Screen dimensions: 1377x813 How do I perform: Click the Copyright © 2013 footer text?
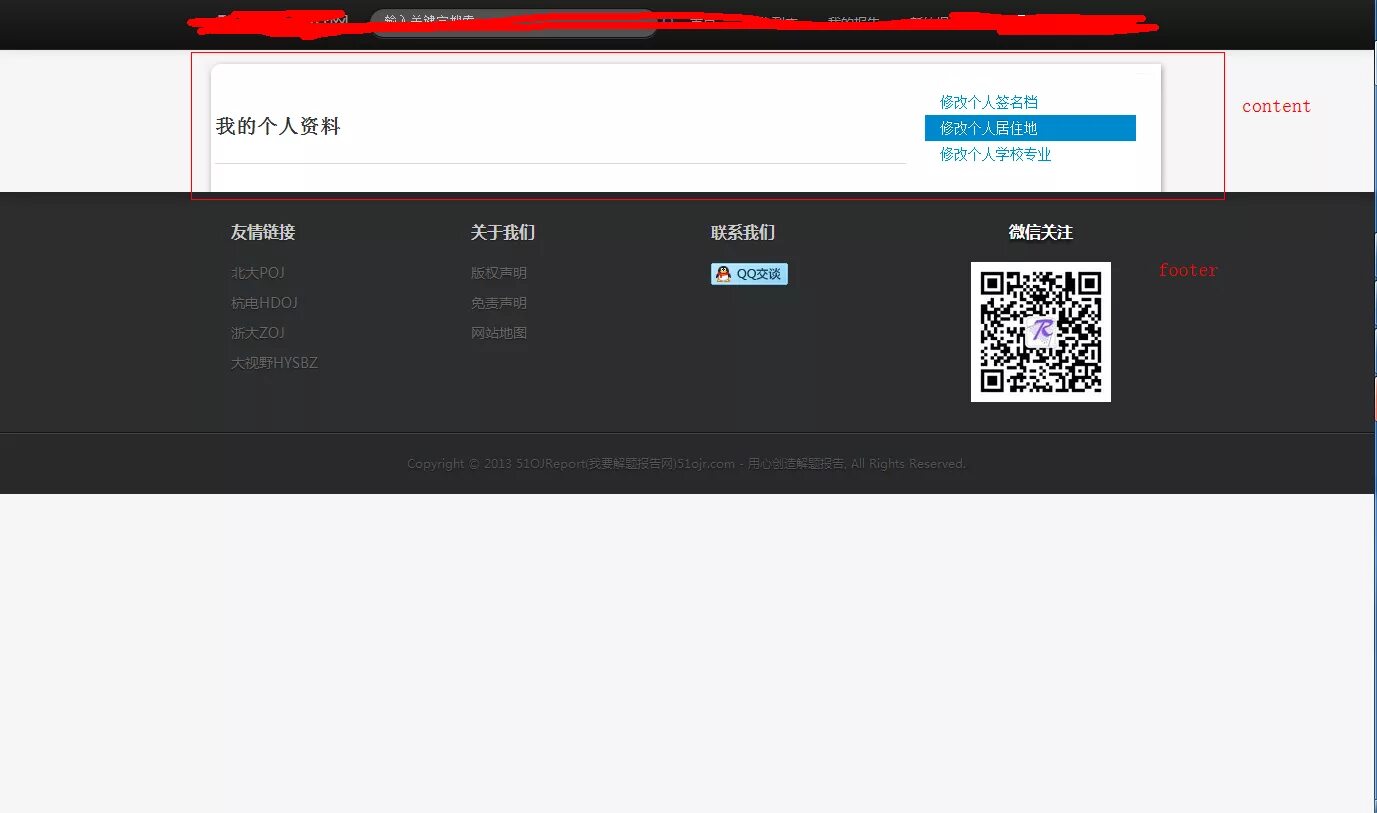pyautogui.click(x=686, y=464)
